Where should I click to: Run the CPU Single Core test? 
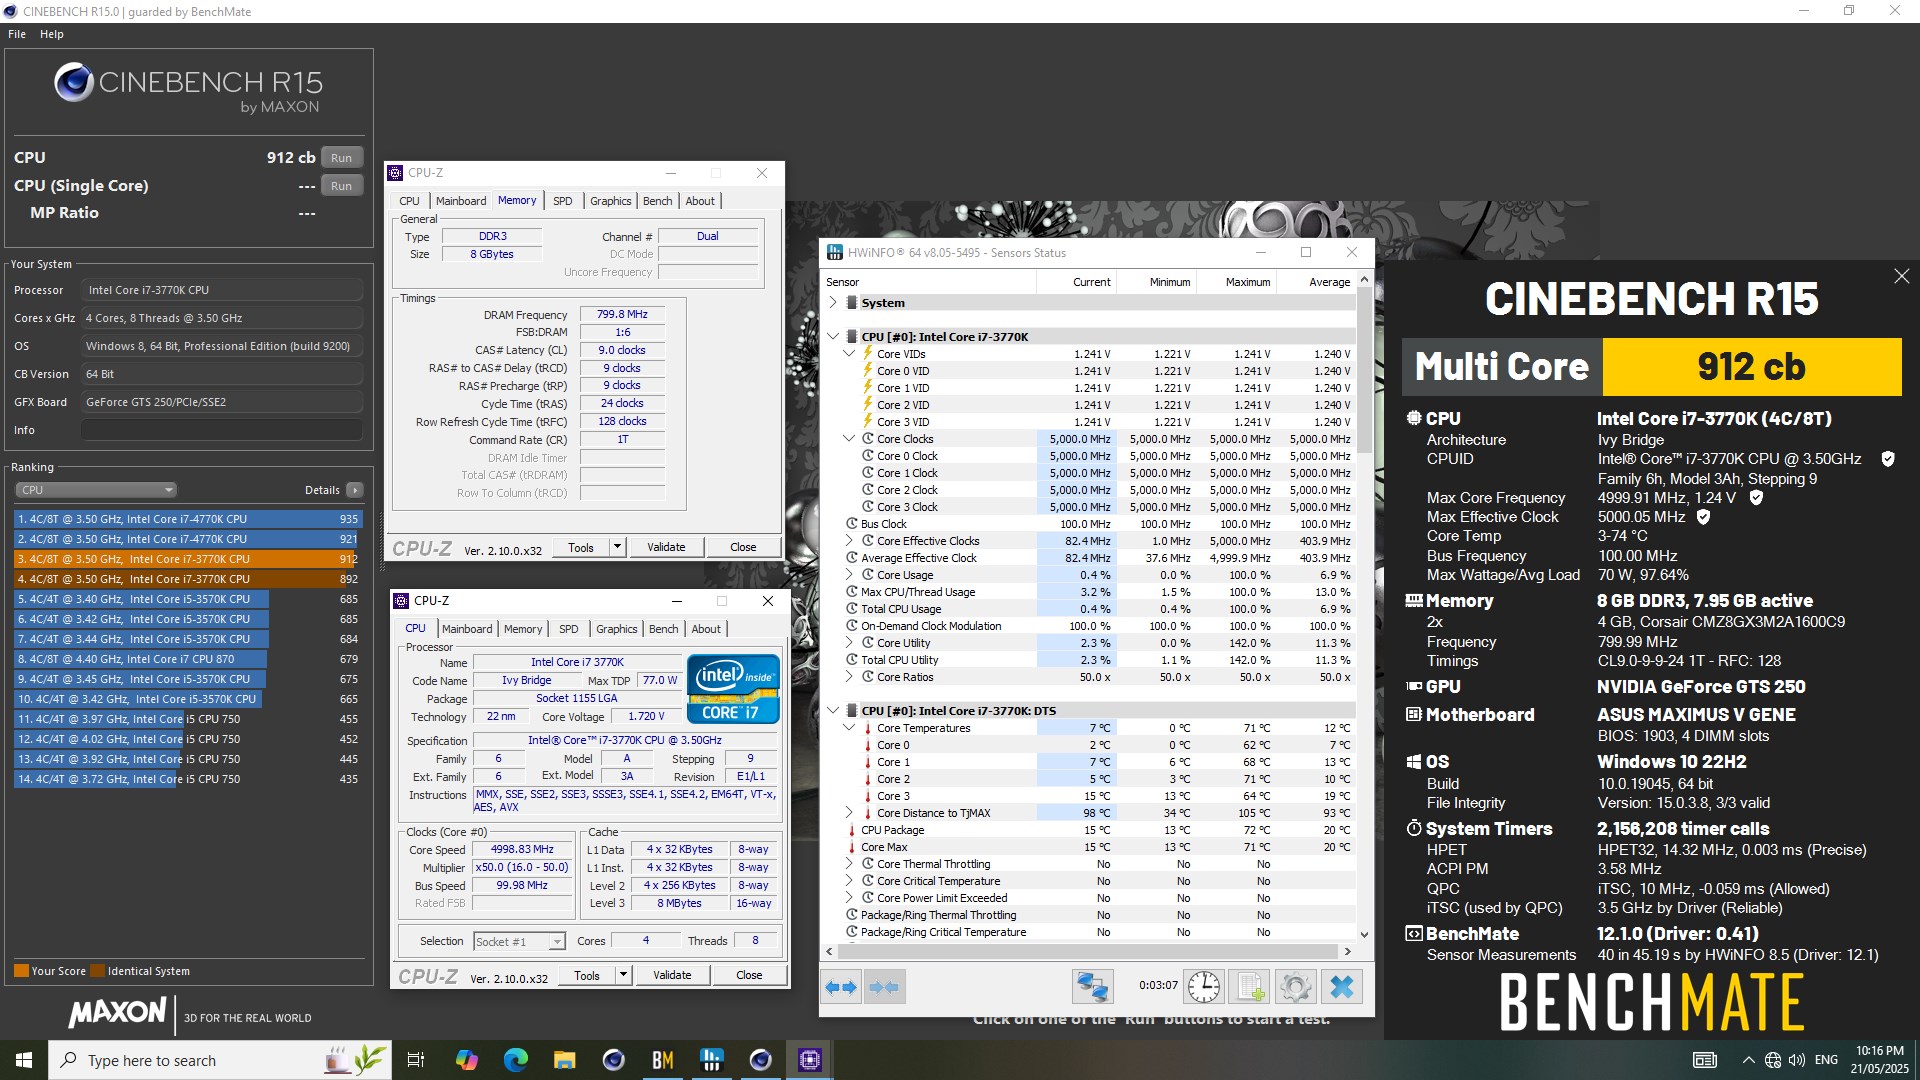pos(341,186)
